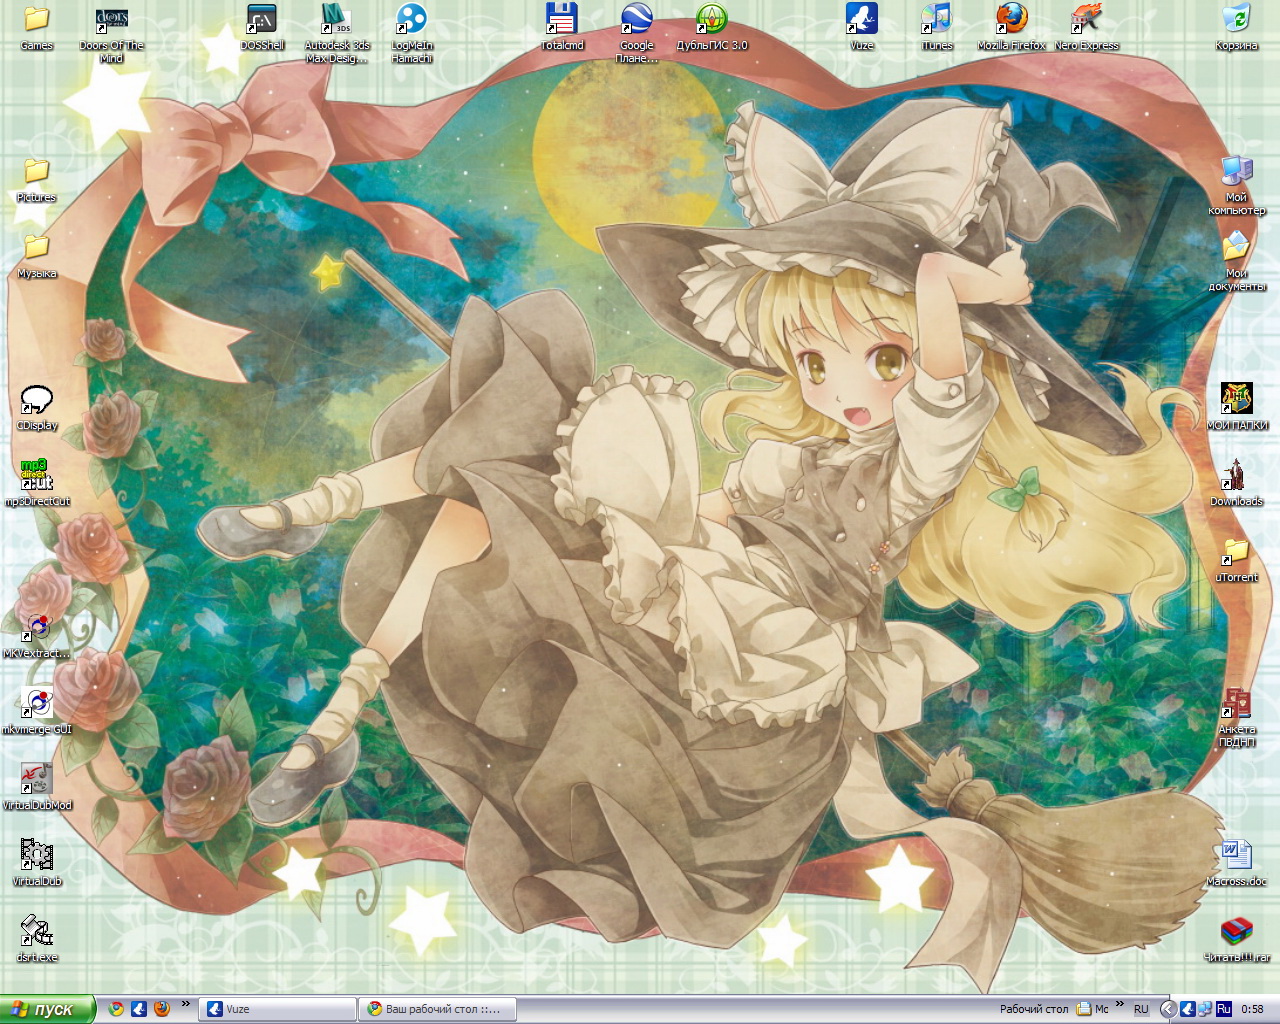Launch Vuze from Quick Launch bar
Screen dimensions: 1280x1024
pyautogui.click(x=139, y=1009)
